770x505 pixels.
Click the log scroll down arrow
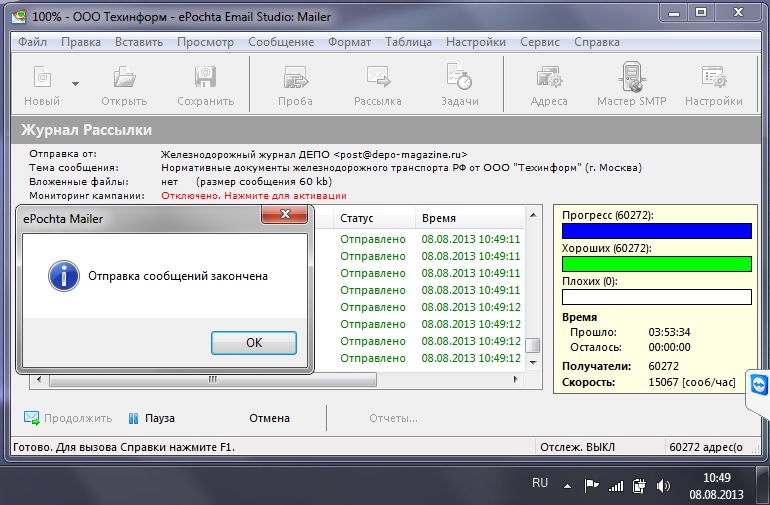pyautogui.click(x=533, y=363)
